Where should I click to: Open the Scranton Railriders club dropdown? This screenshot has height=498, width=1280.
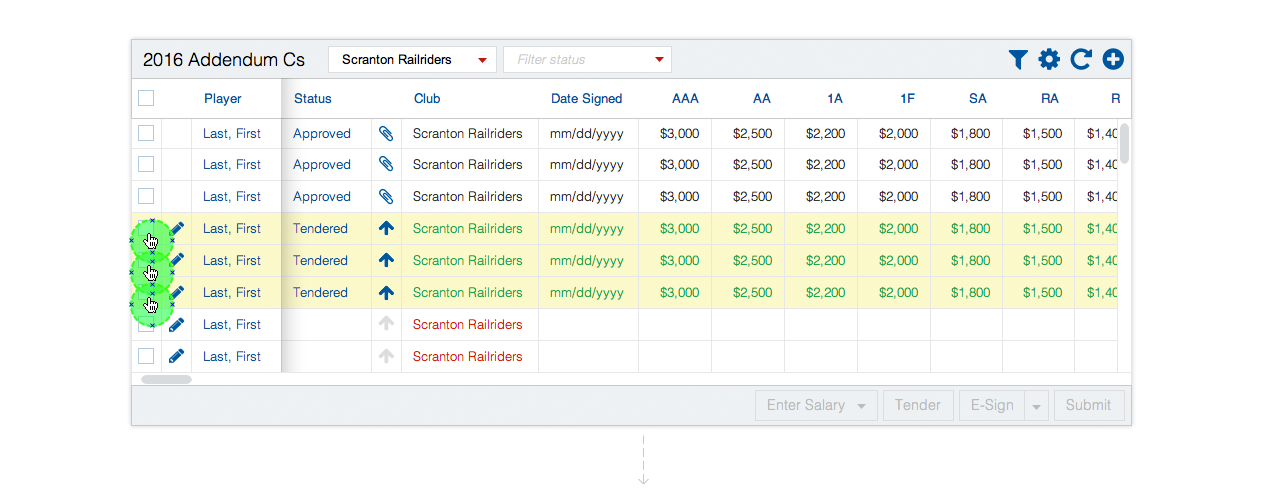point(412,60)
